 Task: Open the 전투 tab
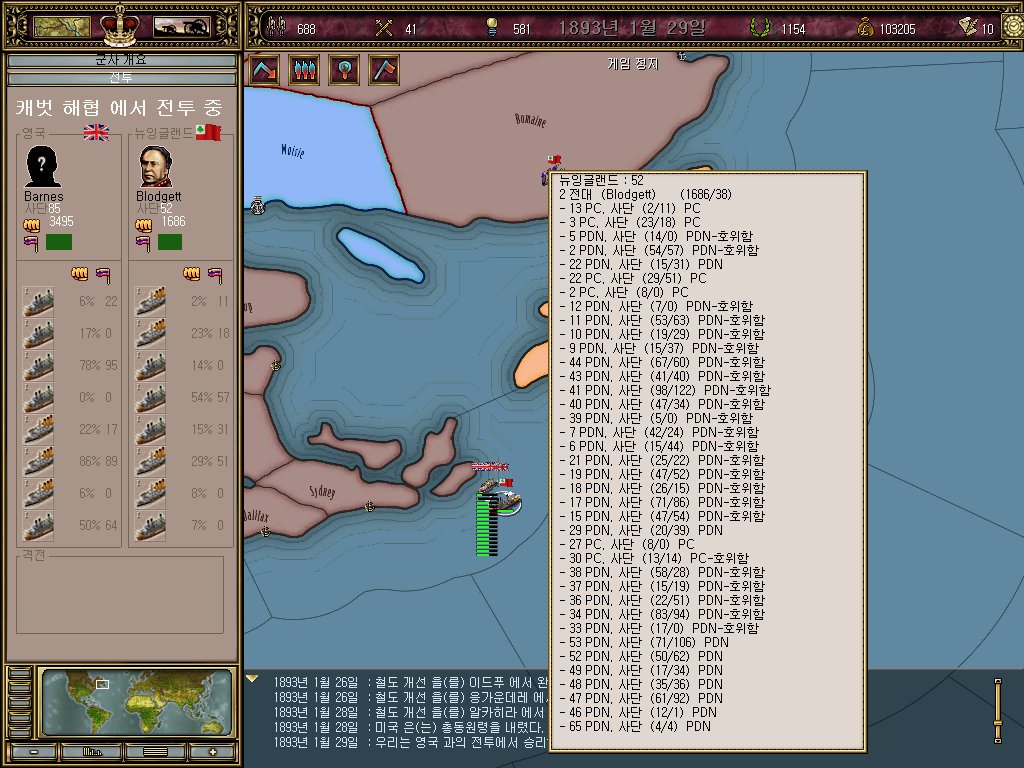121,78
